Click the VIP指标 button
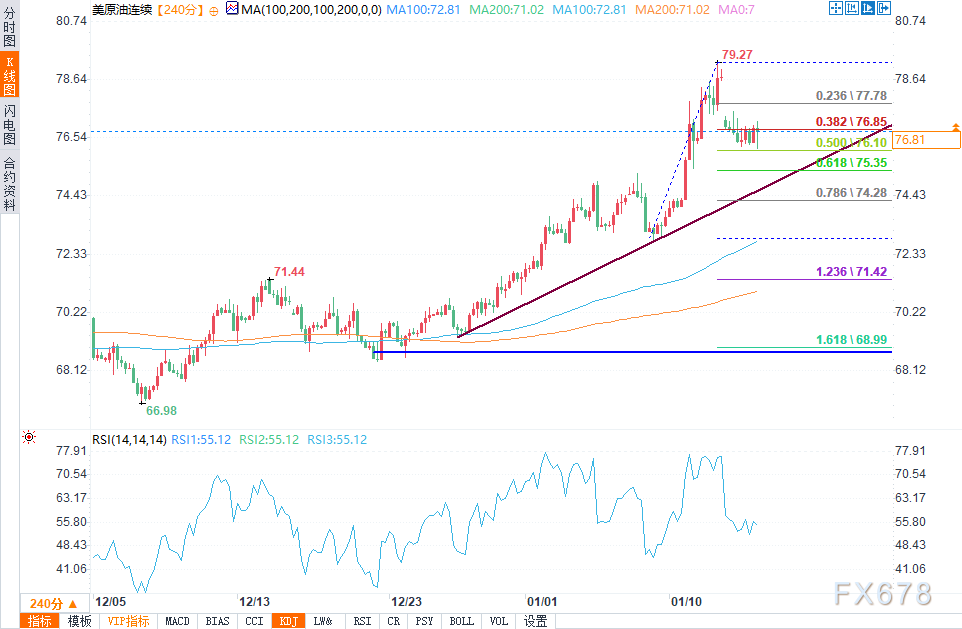Viewport: 962px width, 629px height. (x=128, y=621)
